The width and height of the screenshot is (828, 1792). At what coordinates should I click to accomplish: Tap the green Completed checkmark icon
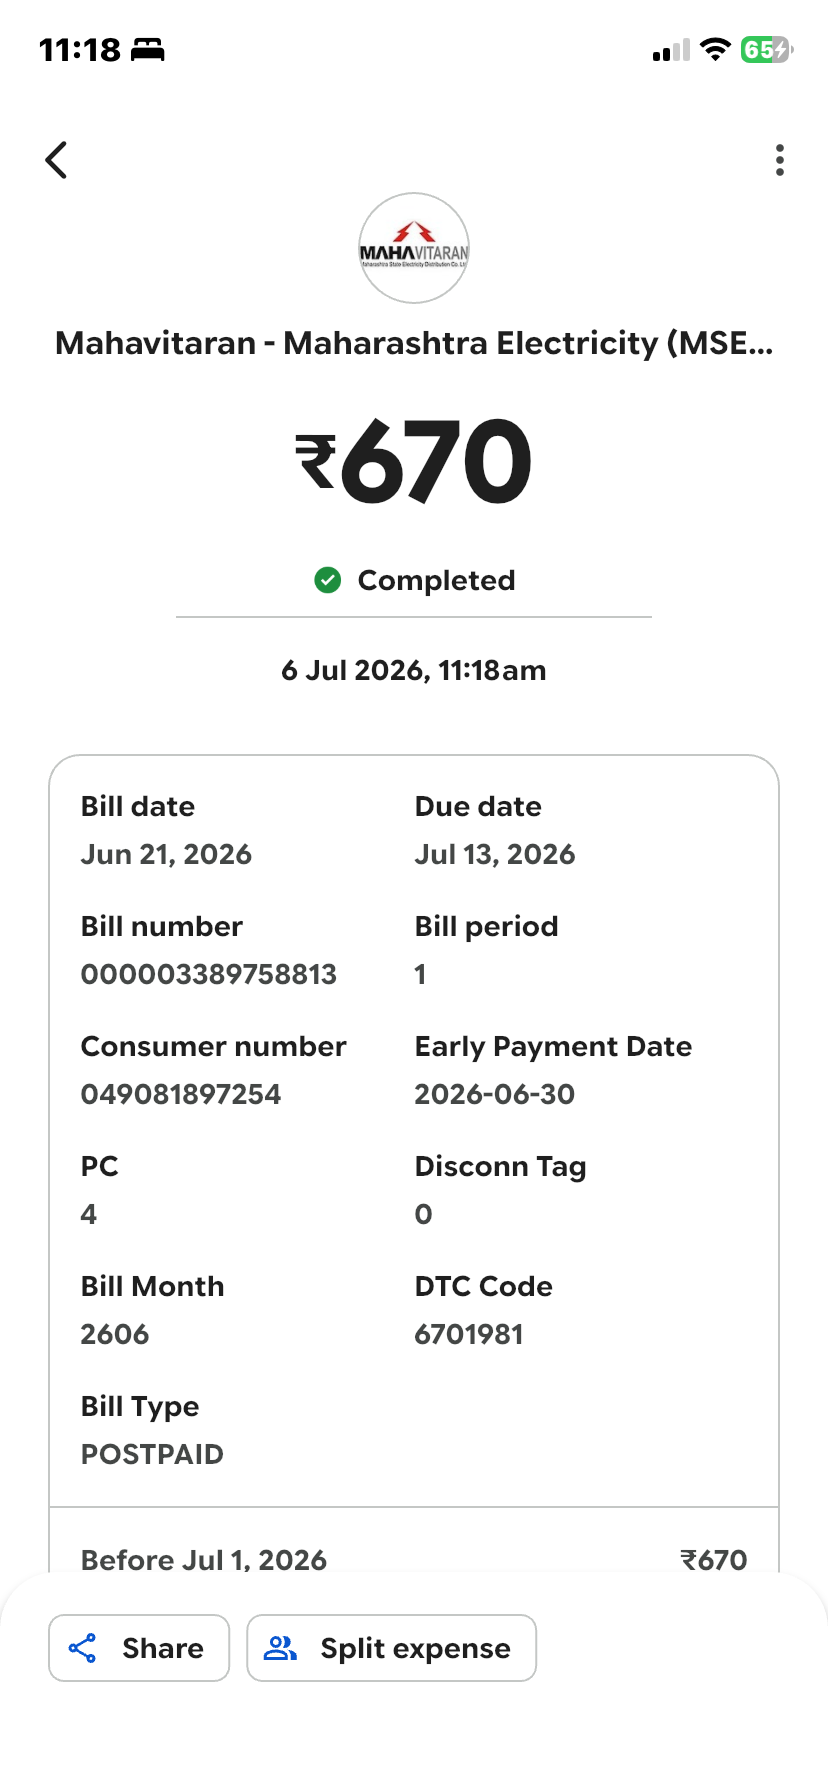click(328, 580)
